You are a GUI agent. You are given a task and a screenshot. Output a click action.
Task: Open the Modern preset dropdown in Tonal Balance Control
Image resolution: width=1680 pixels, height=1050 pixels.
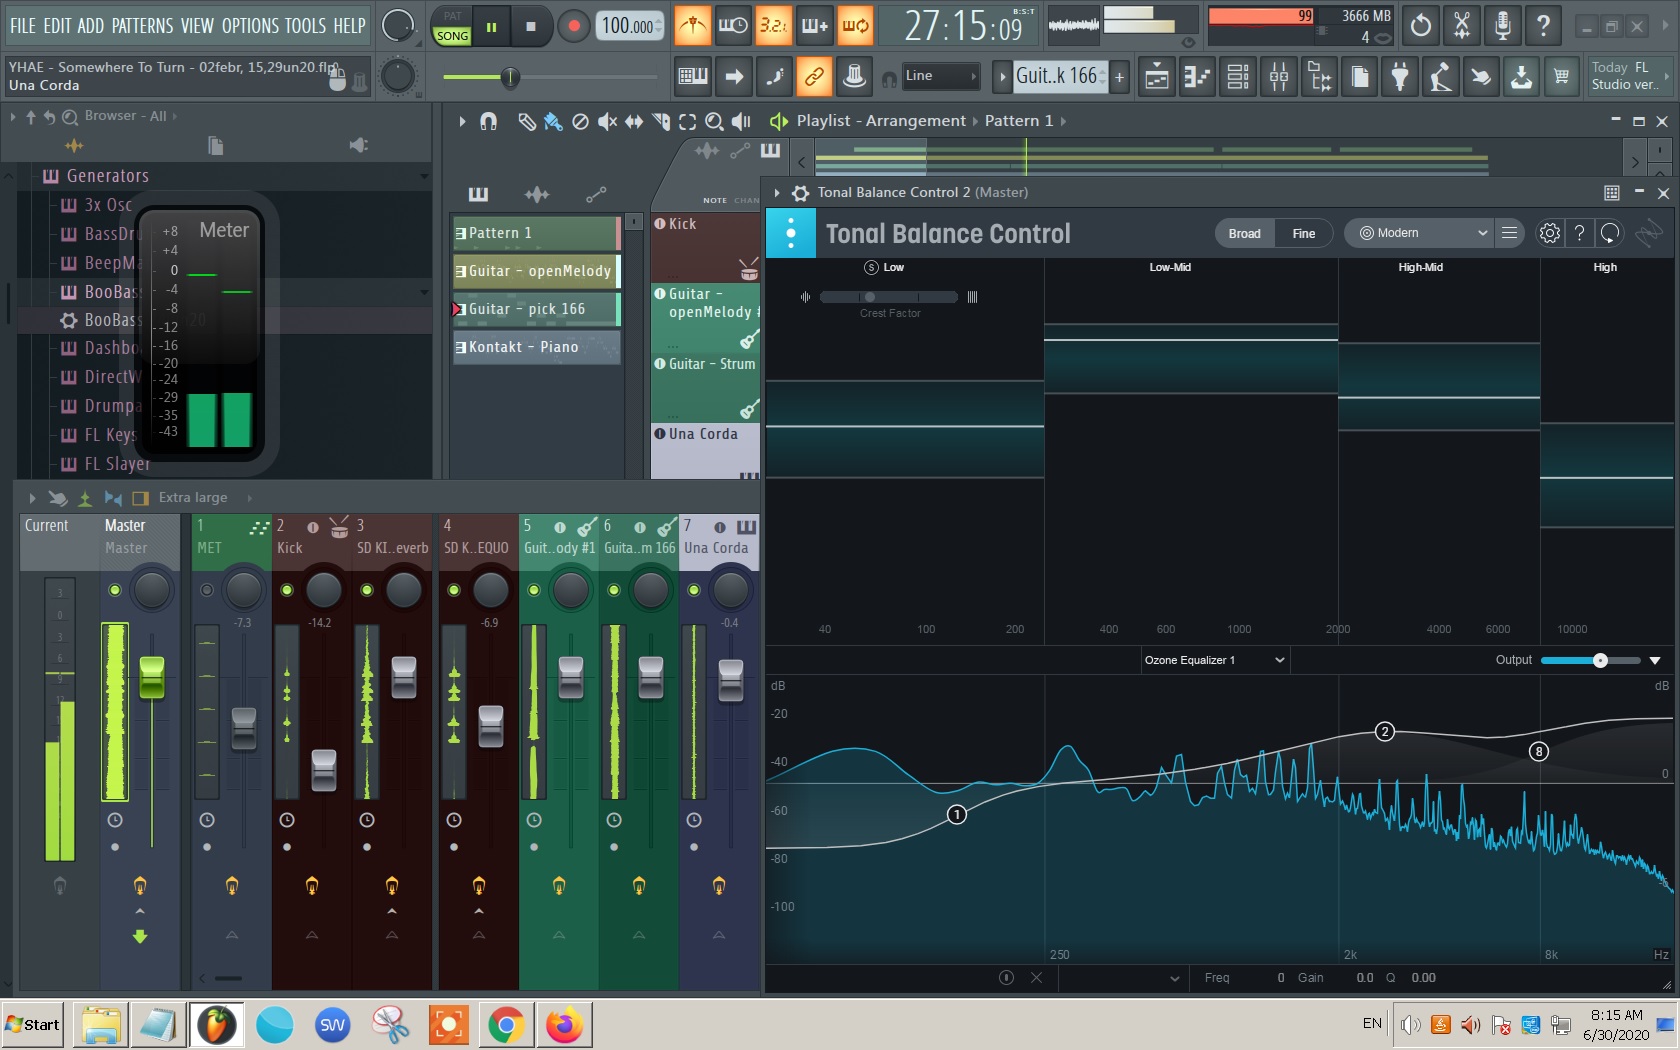[x=1420, y=233]
